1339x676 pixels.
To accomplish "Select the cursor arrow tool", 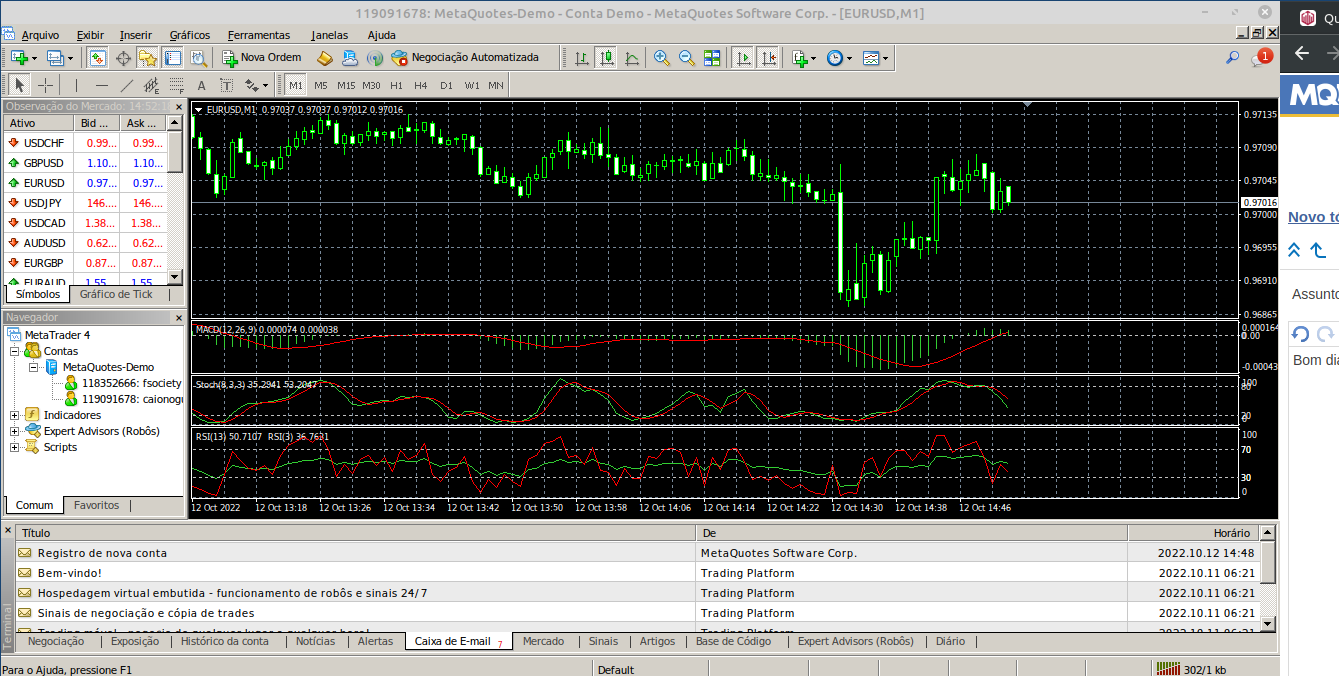I will (x=20, y=85).
